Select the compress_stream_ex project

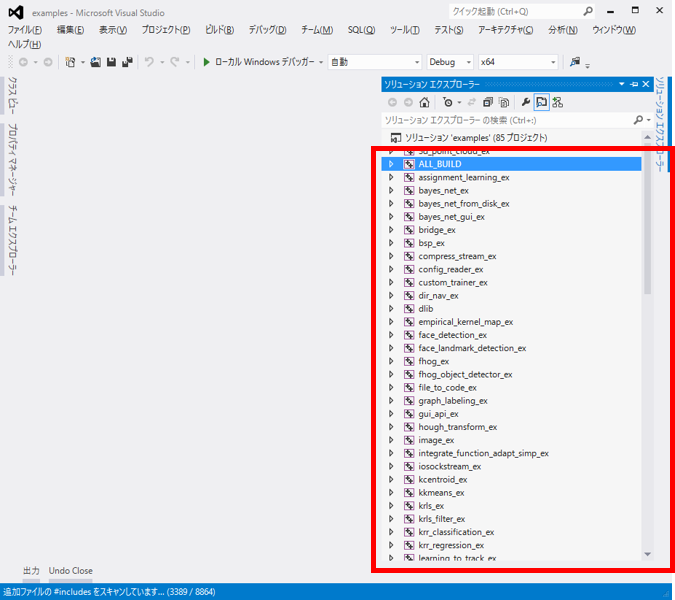[457, 256]
